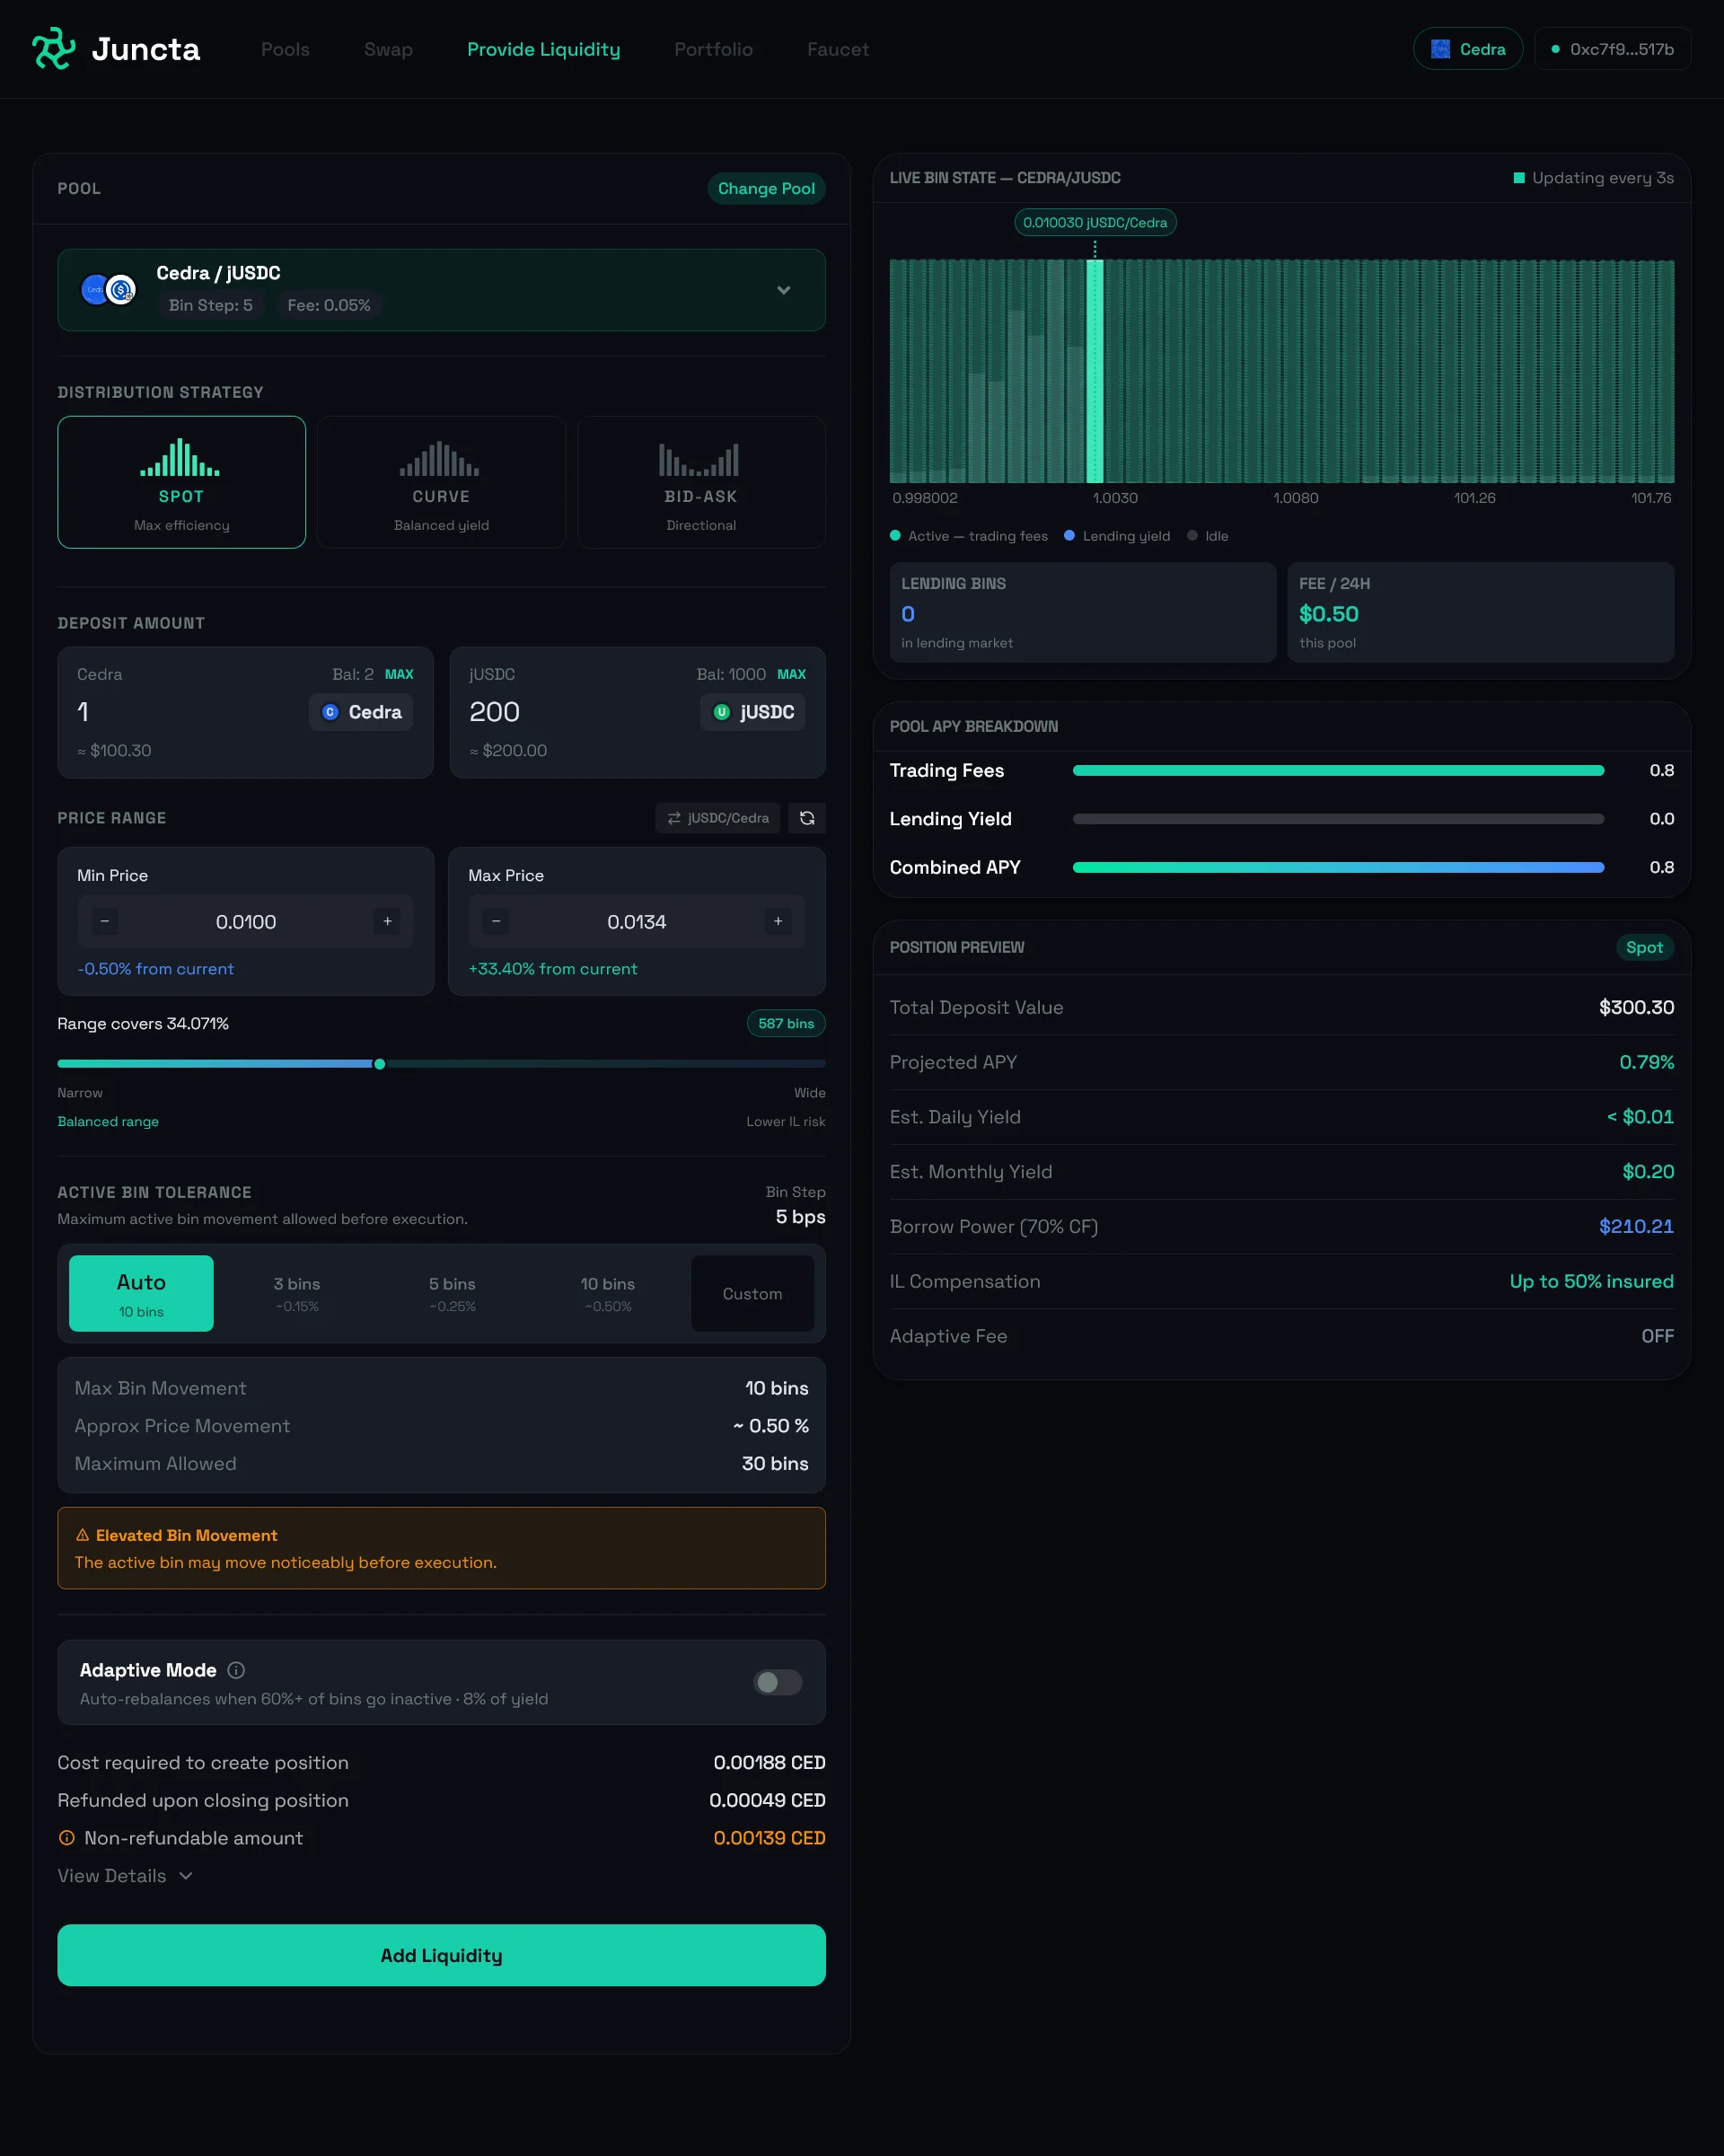The width and height of the screenshot is (1724, 2156).
Task: Decrease Max Price with minus button
Action: click(496, 921)
